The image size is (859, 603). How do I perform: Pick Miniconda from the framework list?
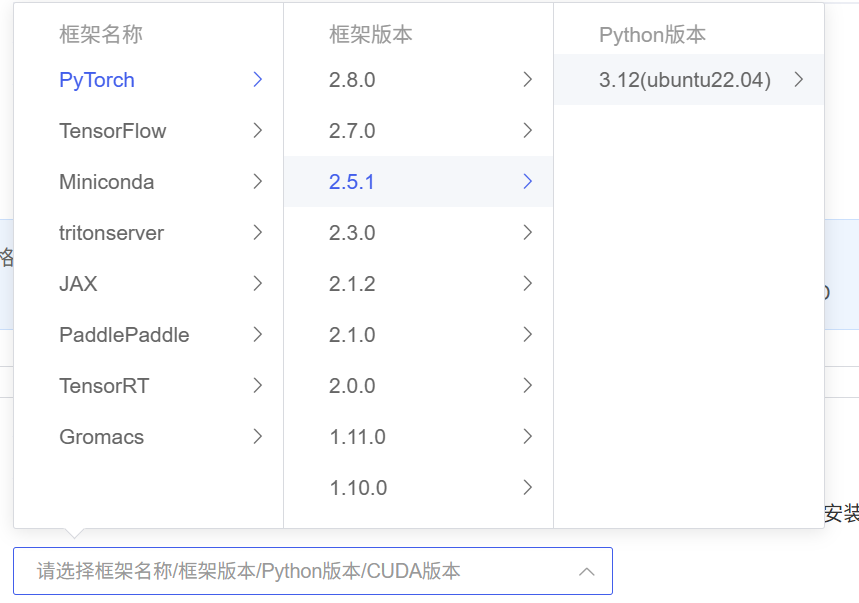tap(148, 182)
